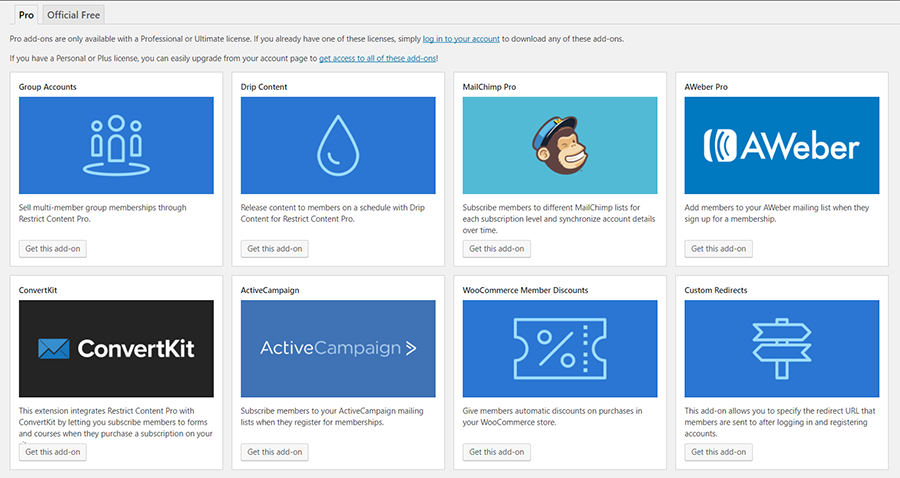Get the MailChimp Pro add-on

pos(496,249)
